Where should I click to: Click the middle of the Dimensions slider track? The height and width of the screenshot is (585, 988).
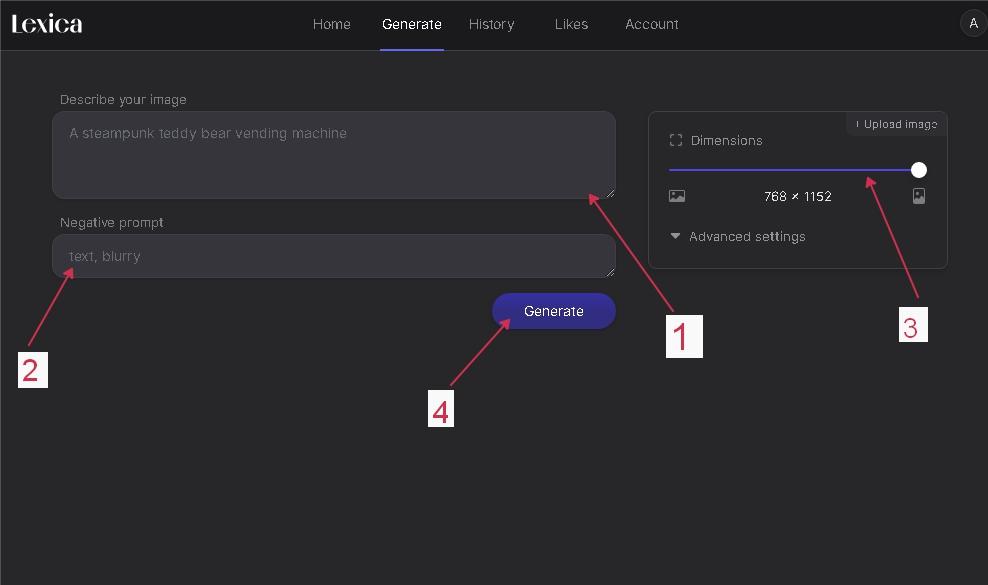794,170
